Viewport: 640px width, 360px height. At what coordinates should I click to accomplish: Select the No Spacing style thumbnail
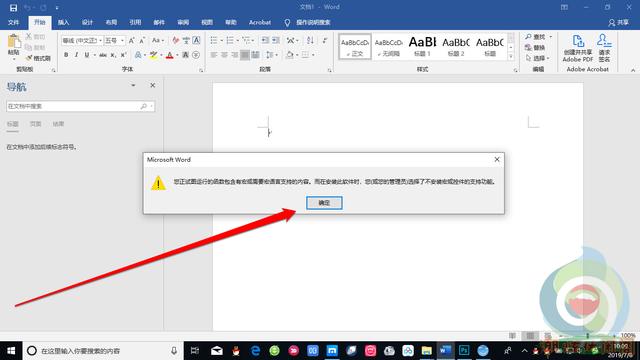[388, 47]
